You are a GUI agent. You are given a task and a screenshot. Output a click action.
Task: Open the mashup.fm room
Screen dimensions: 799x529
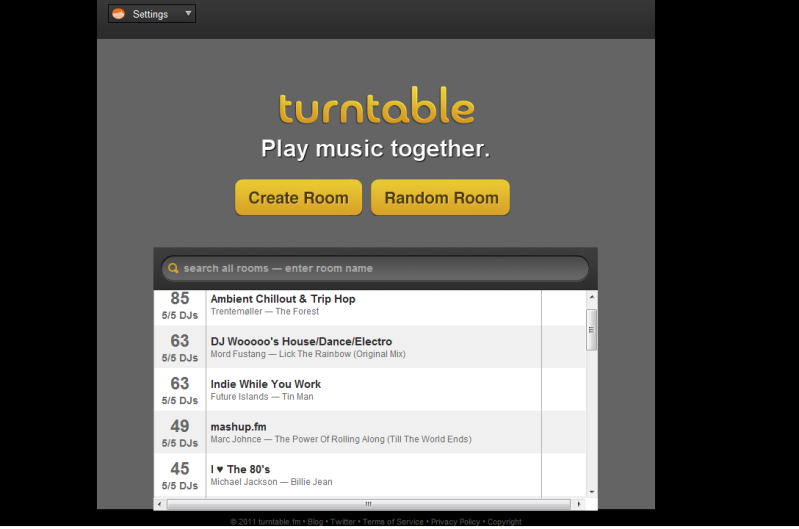(238, 427)
